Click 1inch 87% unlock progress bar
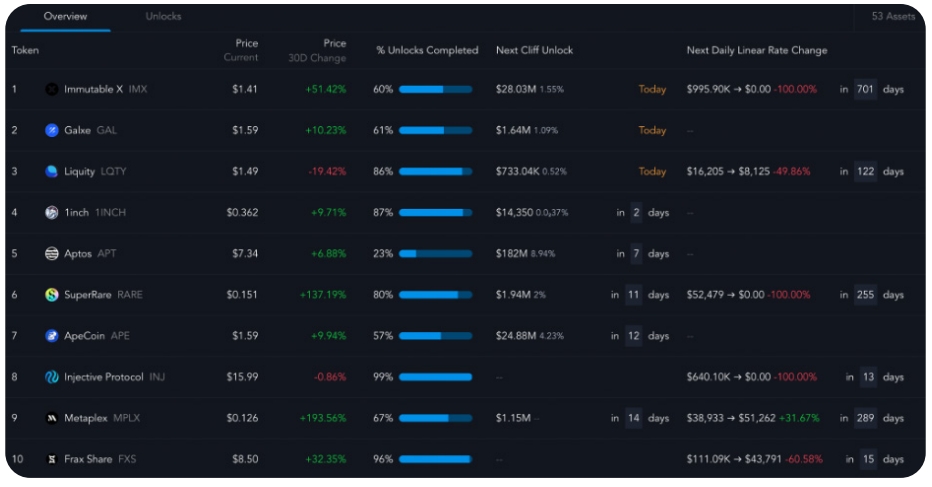 point(436,212)
